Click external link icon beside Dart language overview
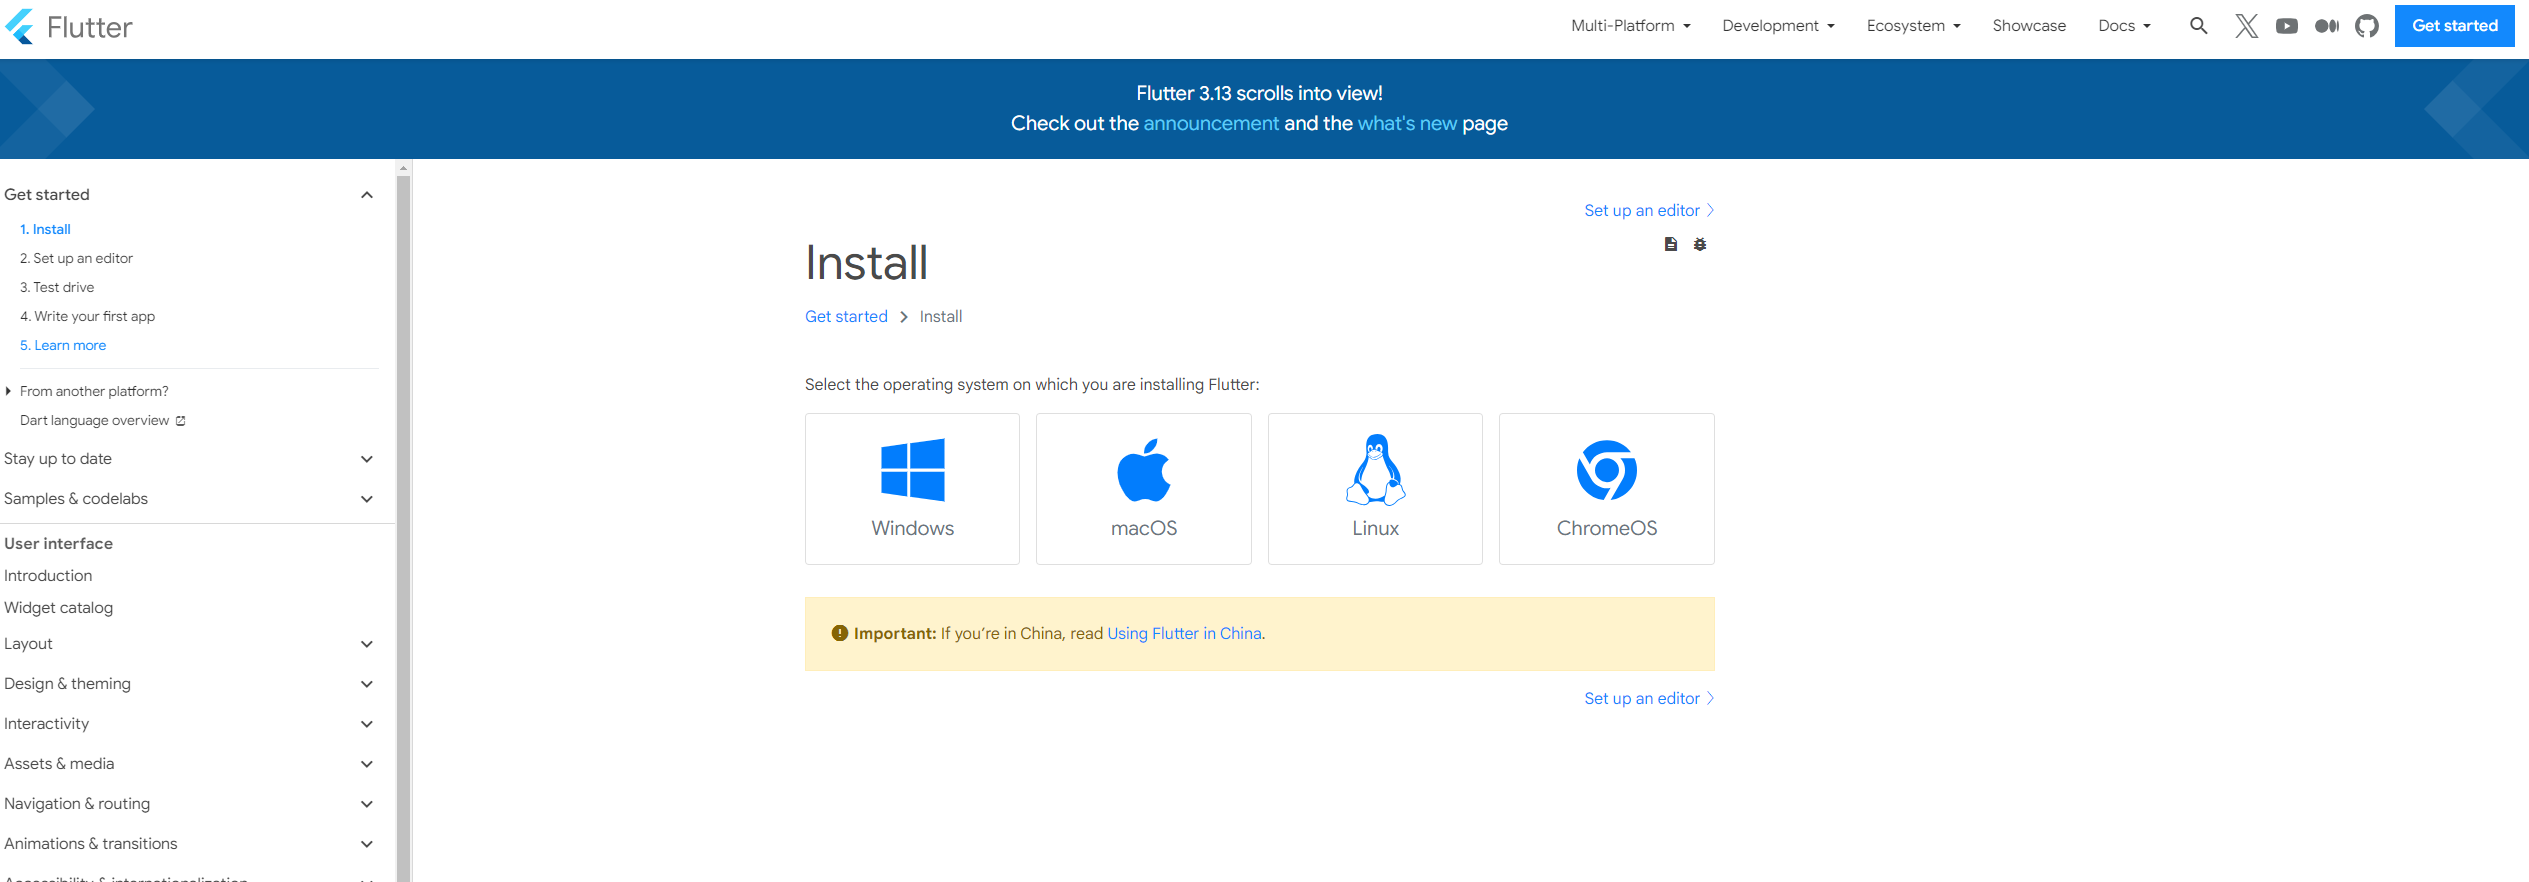 click(x=181, y=421)
